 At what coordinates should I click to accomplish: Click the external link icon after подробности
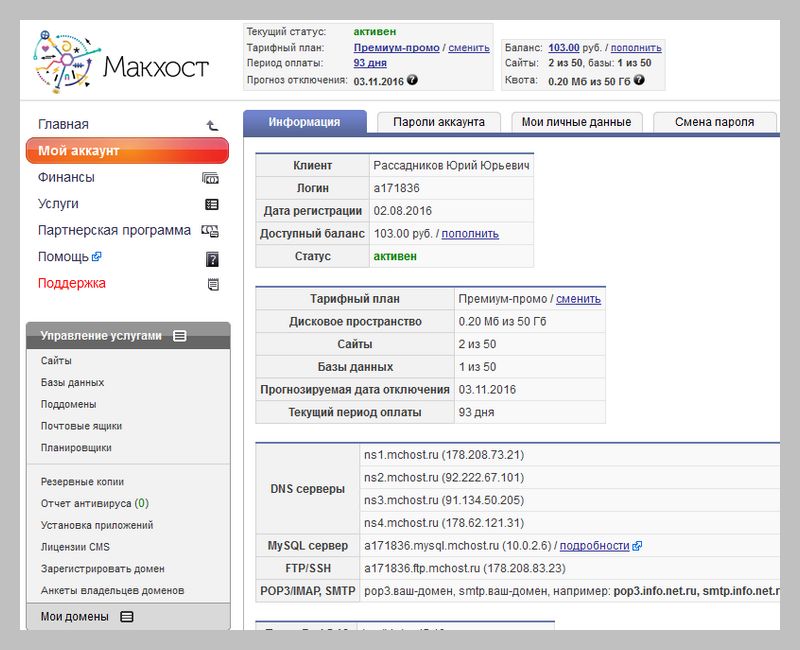(637, 546)
